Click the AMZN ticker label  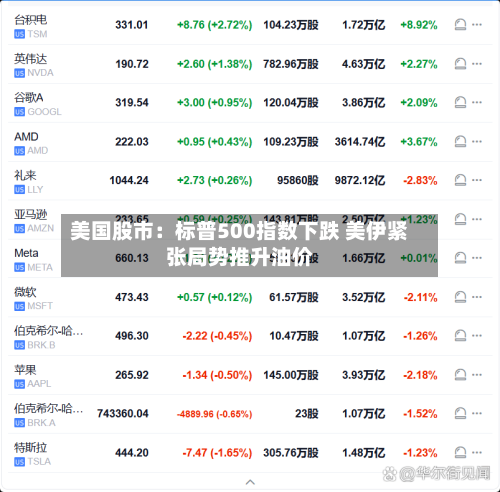point(40,228)
